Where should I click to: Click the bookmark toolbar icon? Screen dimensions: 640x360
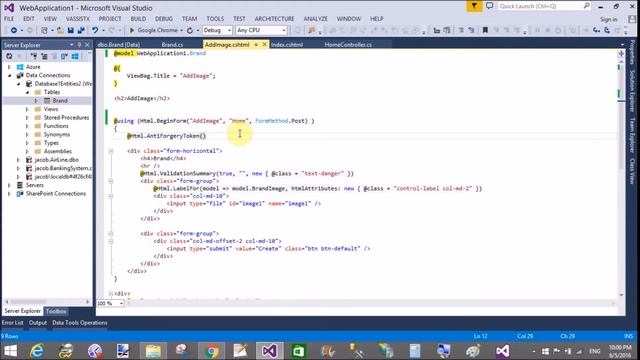[x=485, y=30]
